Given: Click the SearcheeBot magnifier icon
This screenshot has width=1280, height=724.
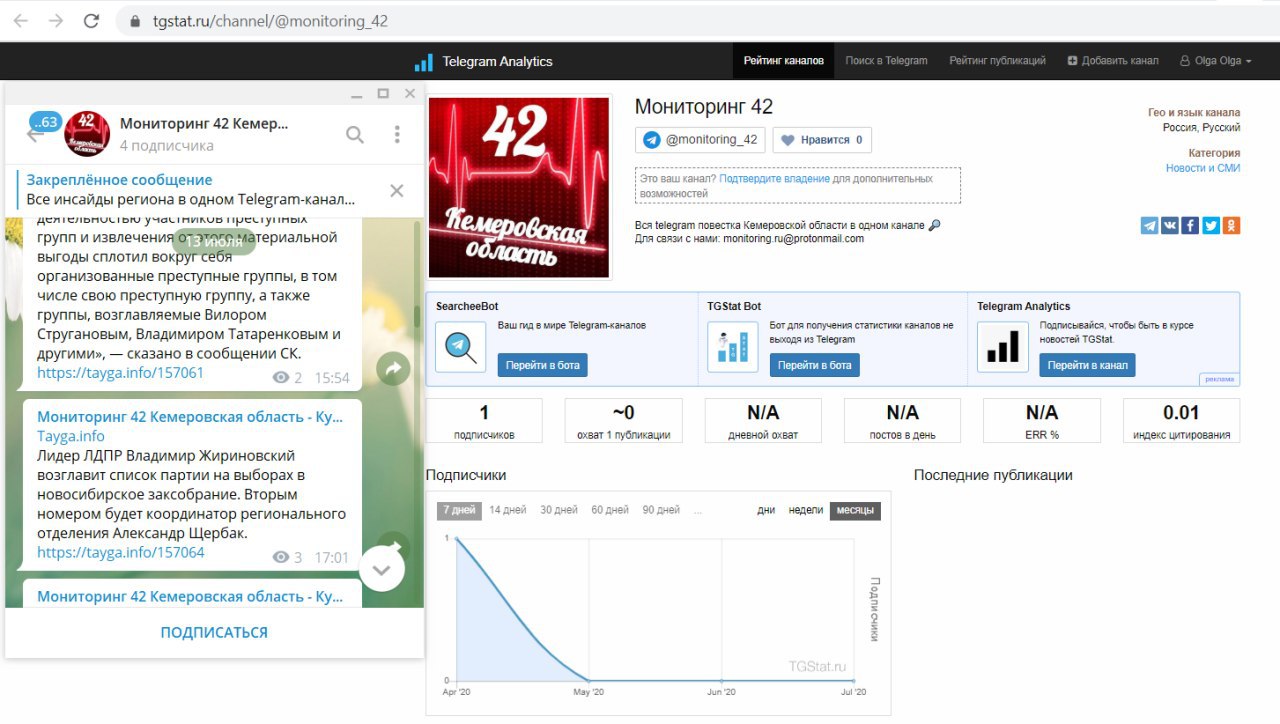Looking at the screenshot, I should (461, 346).
